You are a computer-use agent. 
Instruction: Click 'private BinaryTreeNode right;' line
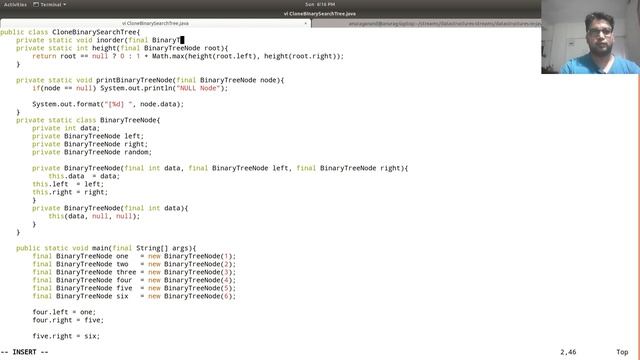point(90,144)
